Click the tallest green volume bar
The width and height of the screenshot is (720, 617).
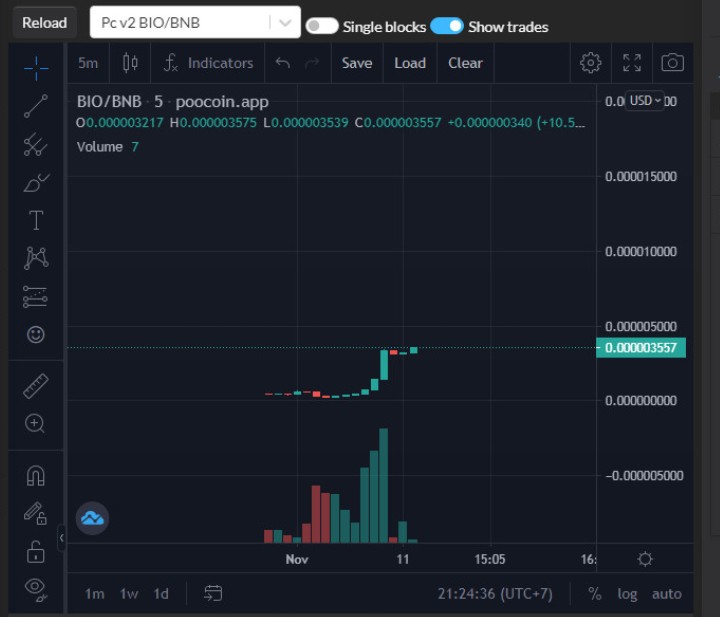click(383, 485)
